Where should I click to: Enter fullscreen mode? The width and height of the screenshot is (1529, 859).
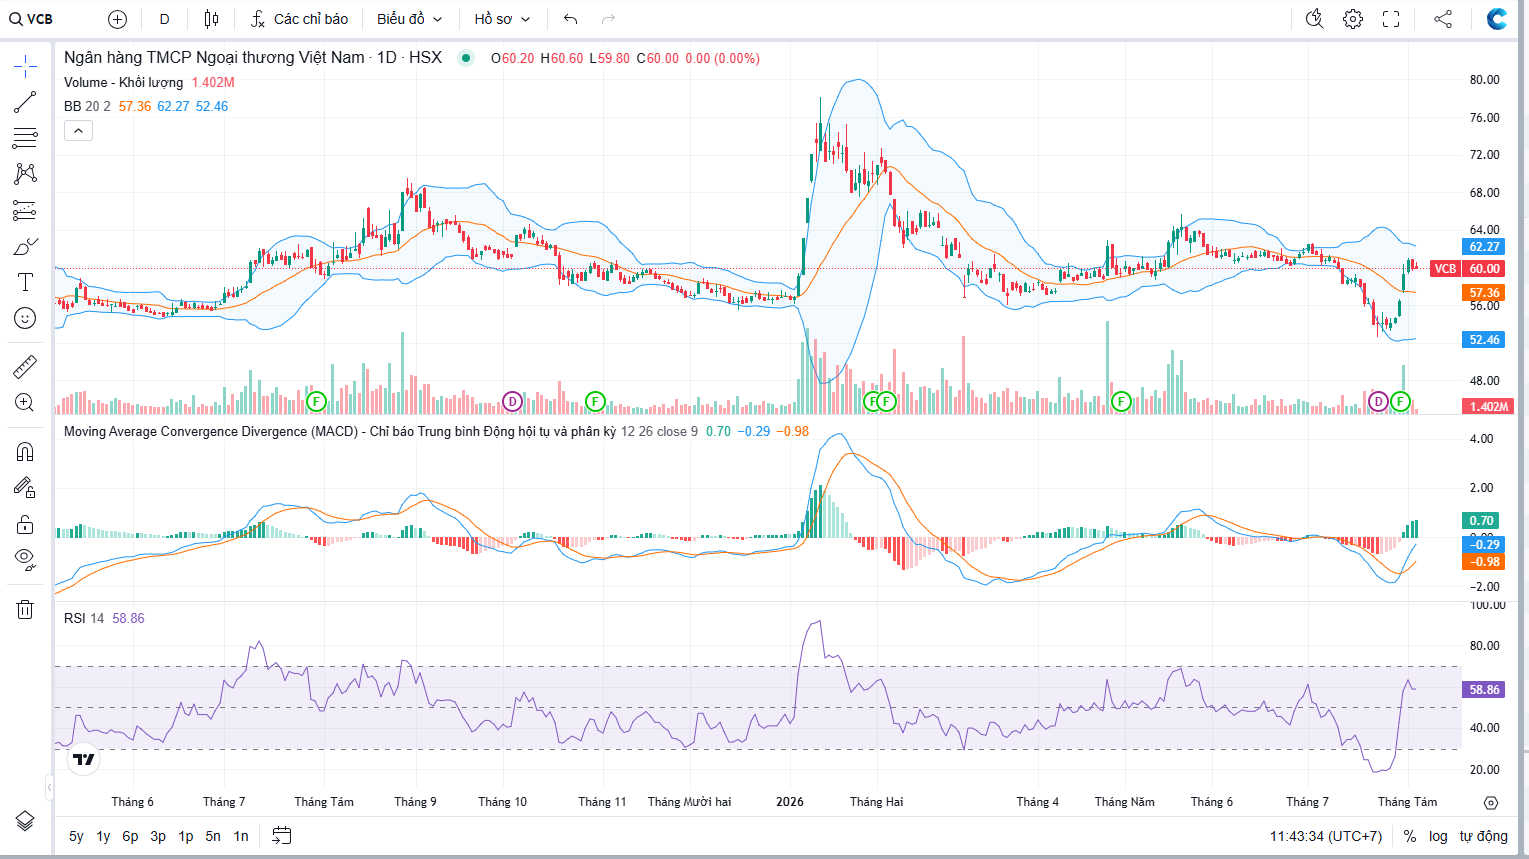click(1391, 19)
